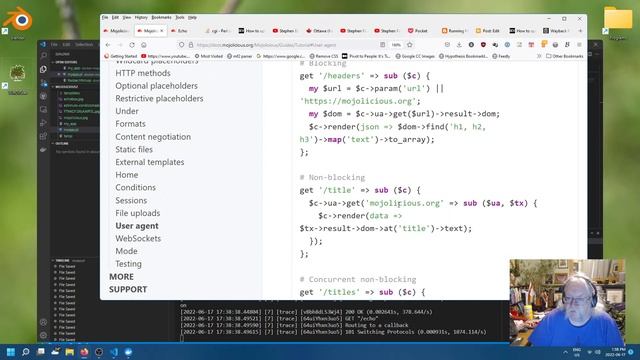
Task: Open Firefox downloads panel
Action: [459, 45]
